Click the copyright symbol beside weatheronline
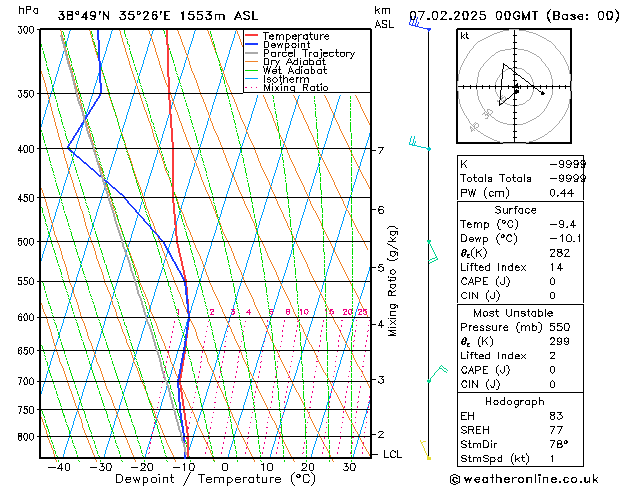 tap(456, 478)
